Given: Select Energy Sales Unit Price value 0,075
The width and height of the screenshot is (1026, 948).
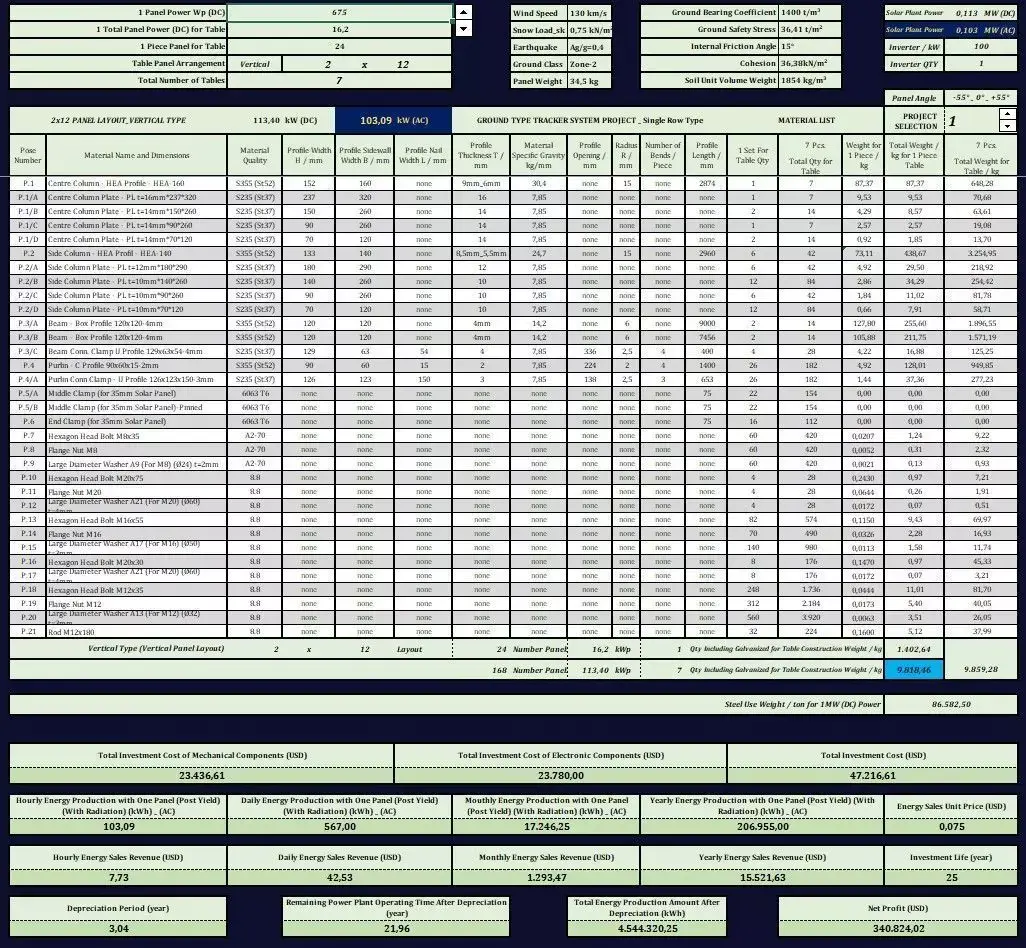Looking at the screenshot, I should [951, 826].
